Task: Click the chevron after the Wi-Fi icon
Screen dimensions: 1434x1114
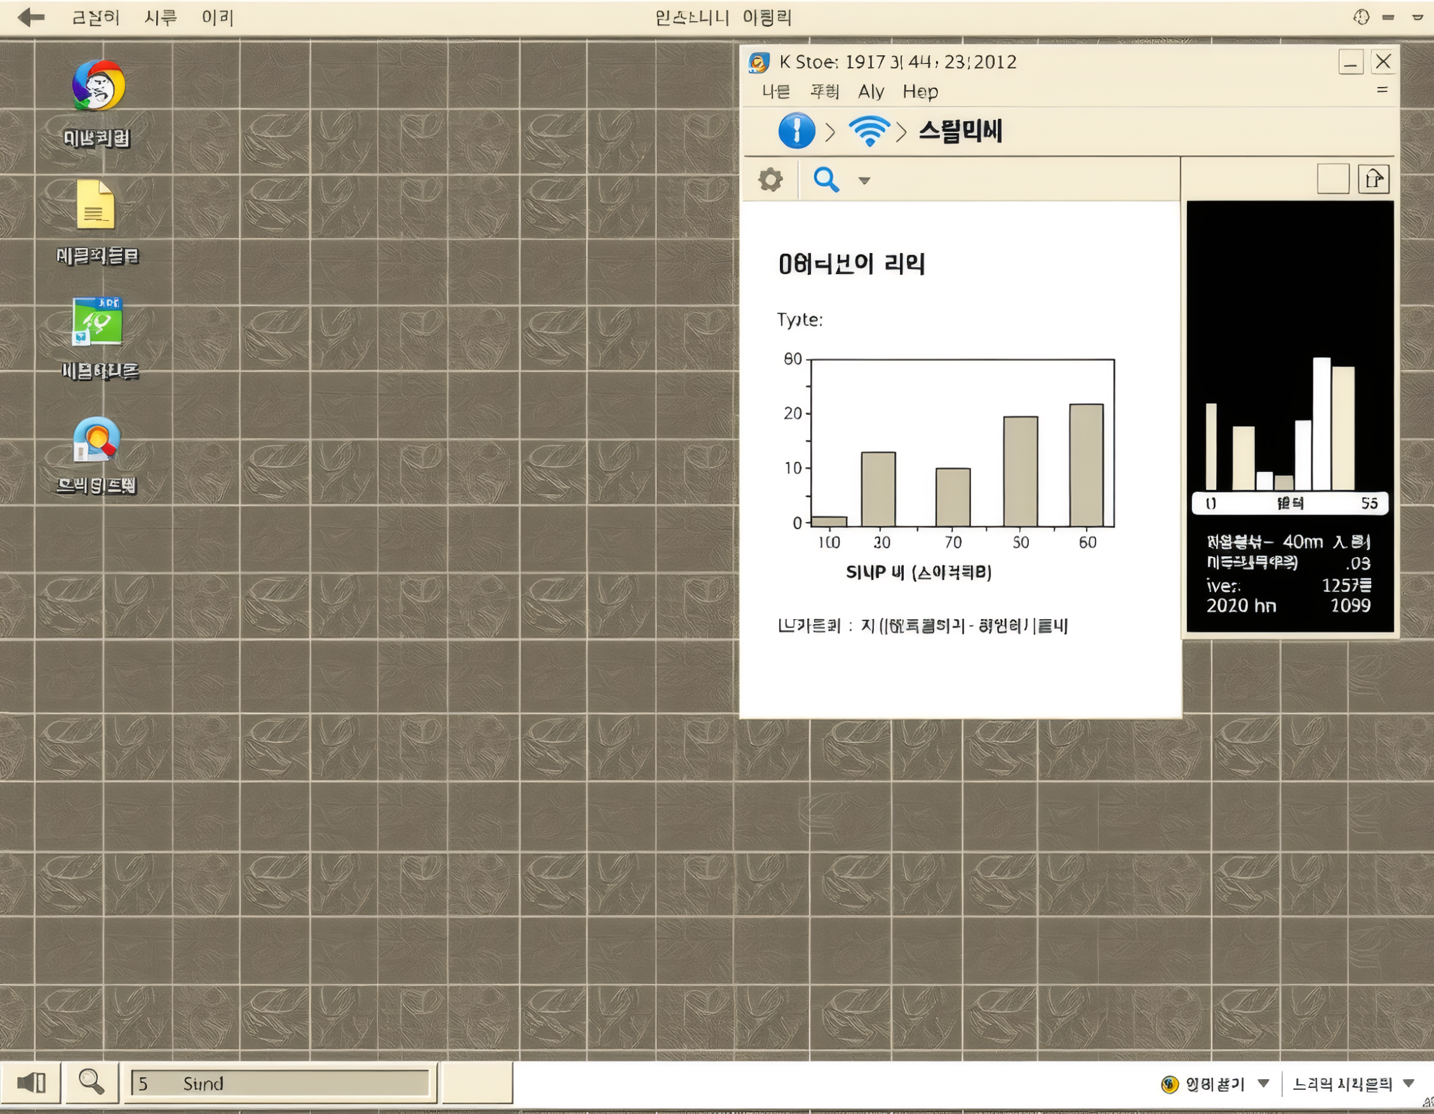Action: [x=901, y=132]
